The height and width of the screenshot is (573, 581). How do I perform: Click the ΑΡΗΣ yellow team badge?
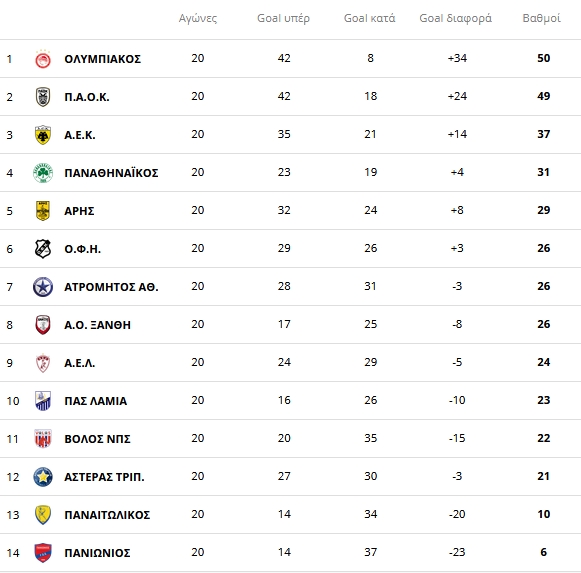[43, 211]
